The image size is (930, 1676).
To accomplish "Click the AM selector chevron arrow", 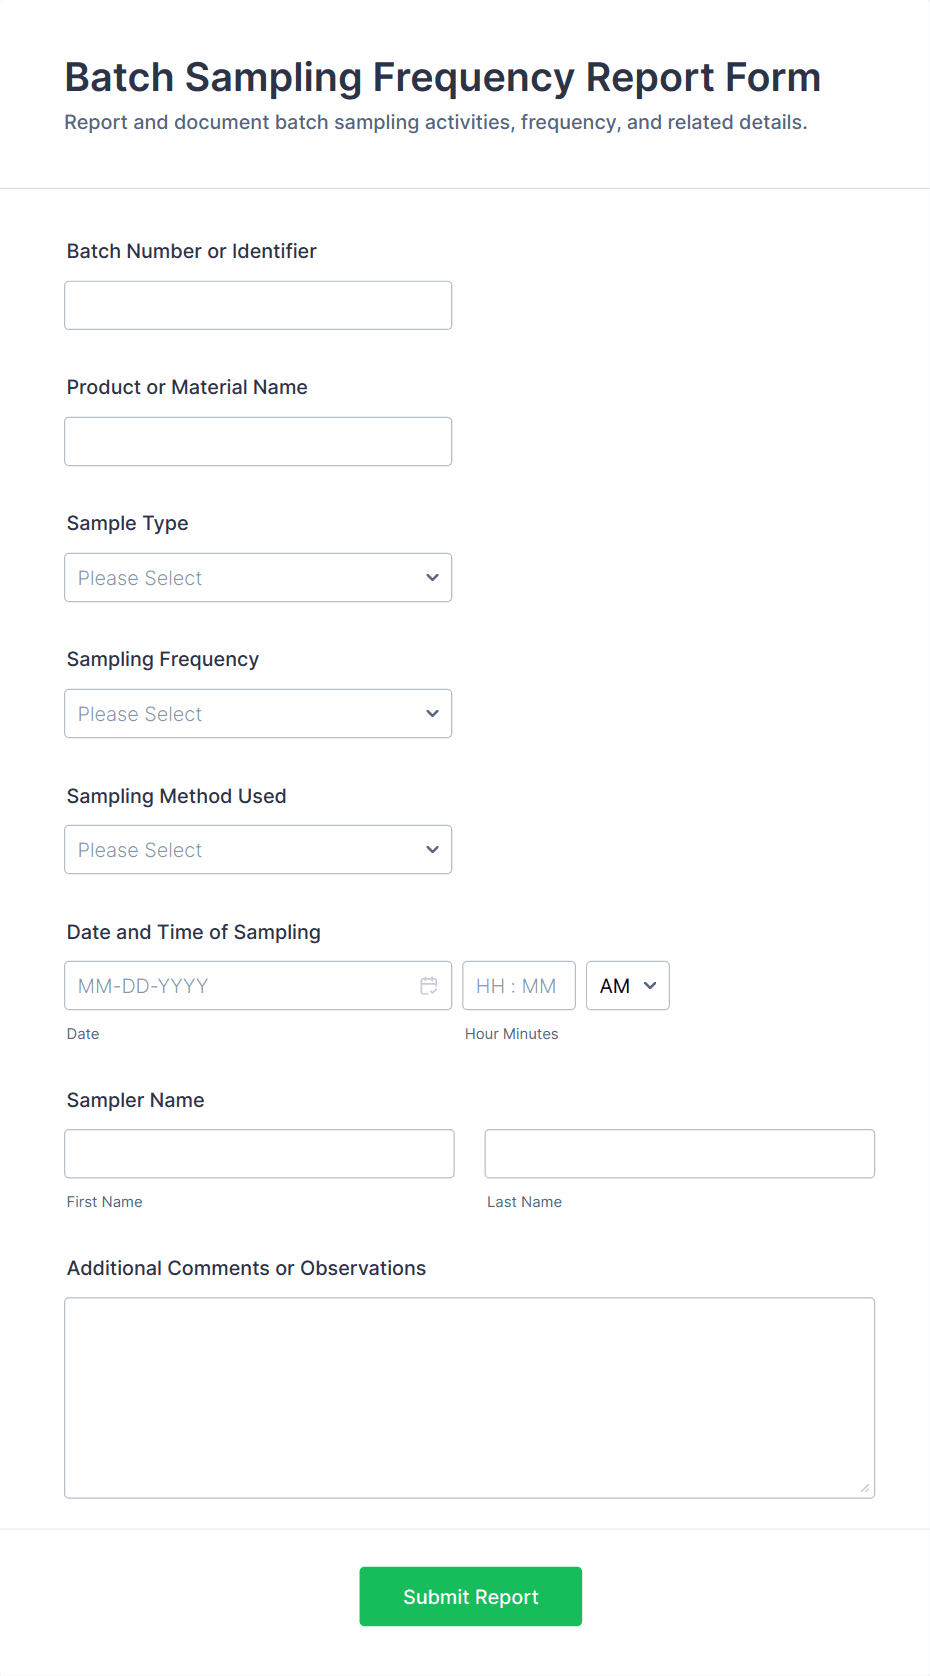I will click(648, 985).
